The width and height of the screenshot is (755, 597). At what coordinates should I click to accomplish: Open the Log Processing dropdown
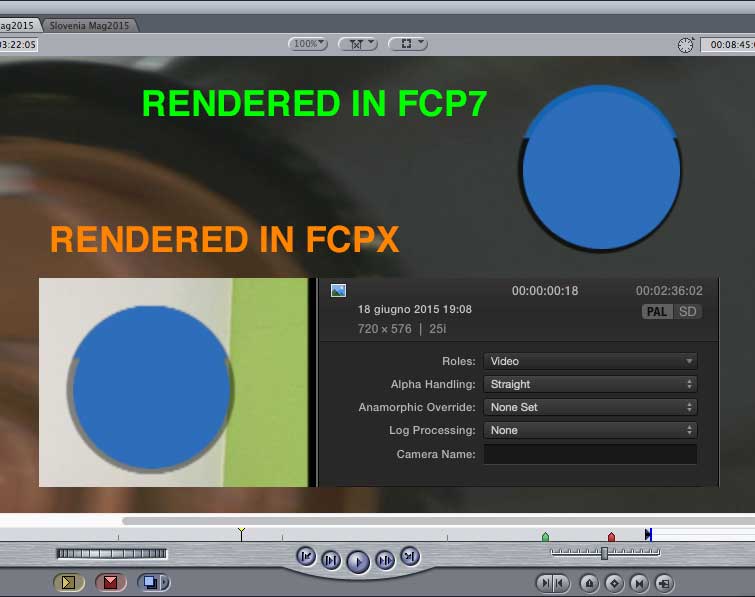pos(590,430)
